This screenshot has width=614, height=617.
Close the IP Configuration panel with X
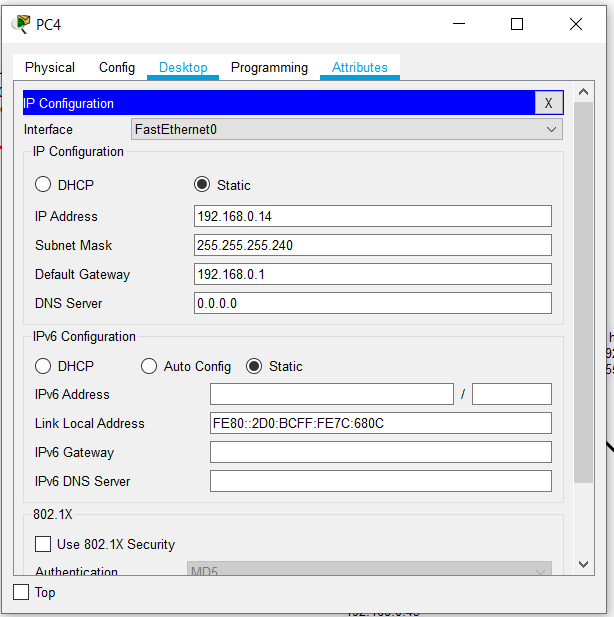549,103
